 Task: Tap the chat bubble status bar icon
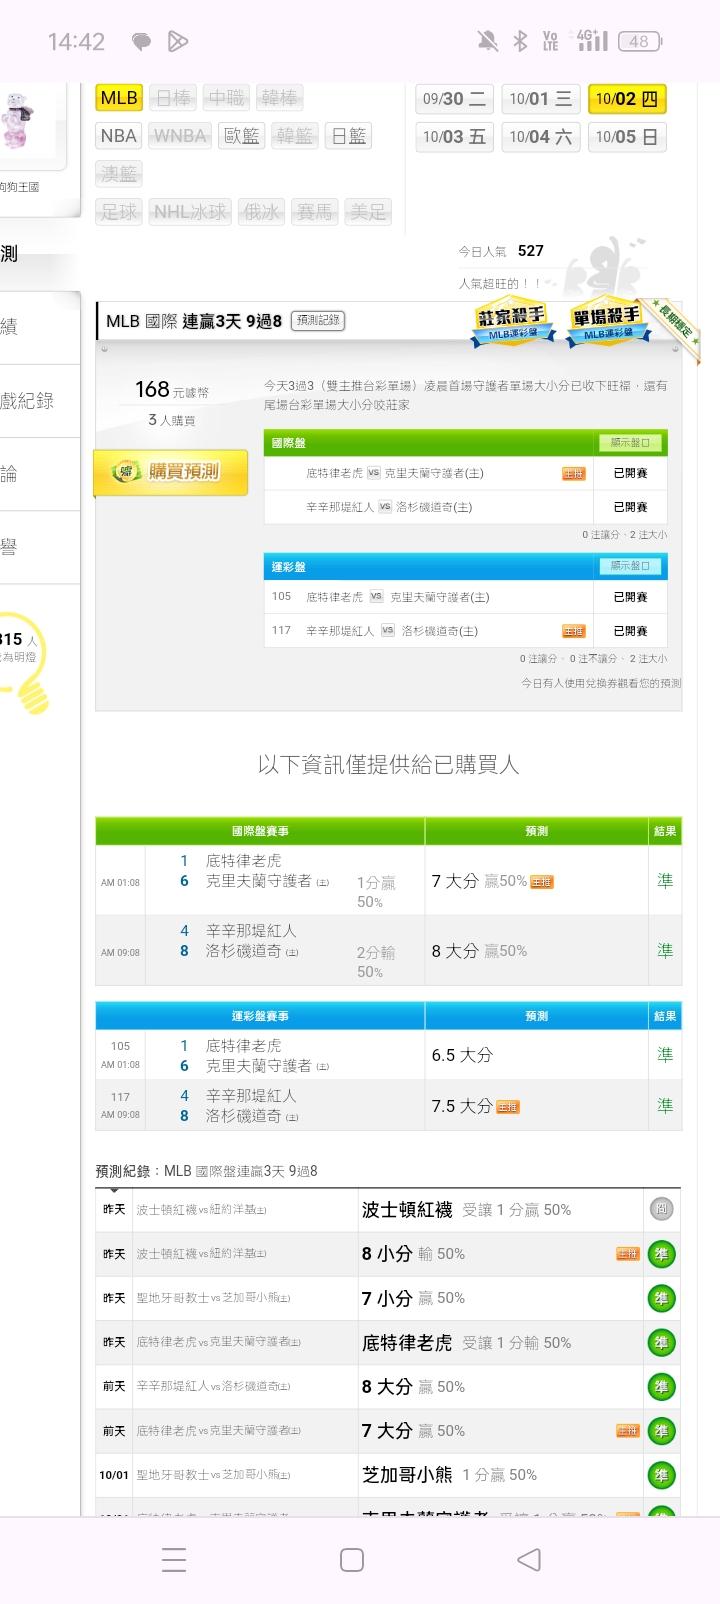click(142, 42)
